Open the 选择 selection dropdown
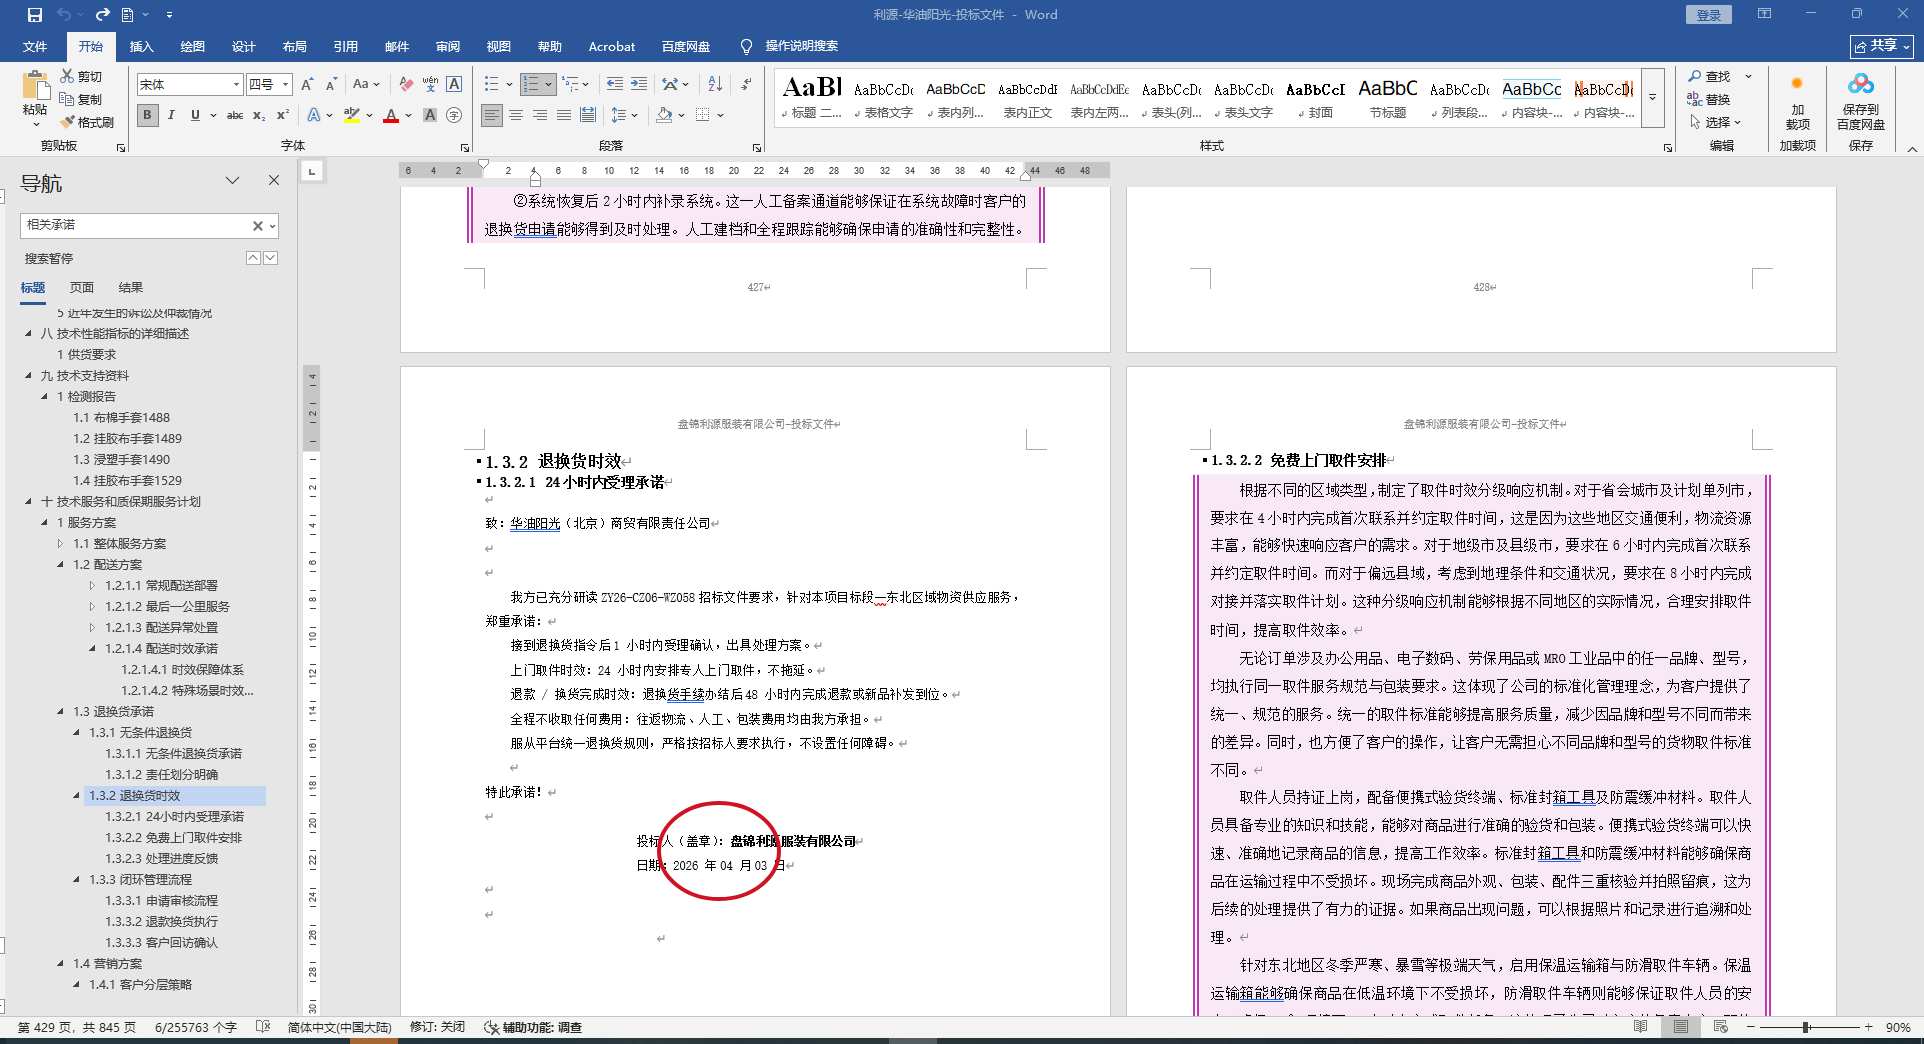This screenshot has height=1044, width=1924. tap(1717, 122)
